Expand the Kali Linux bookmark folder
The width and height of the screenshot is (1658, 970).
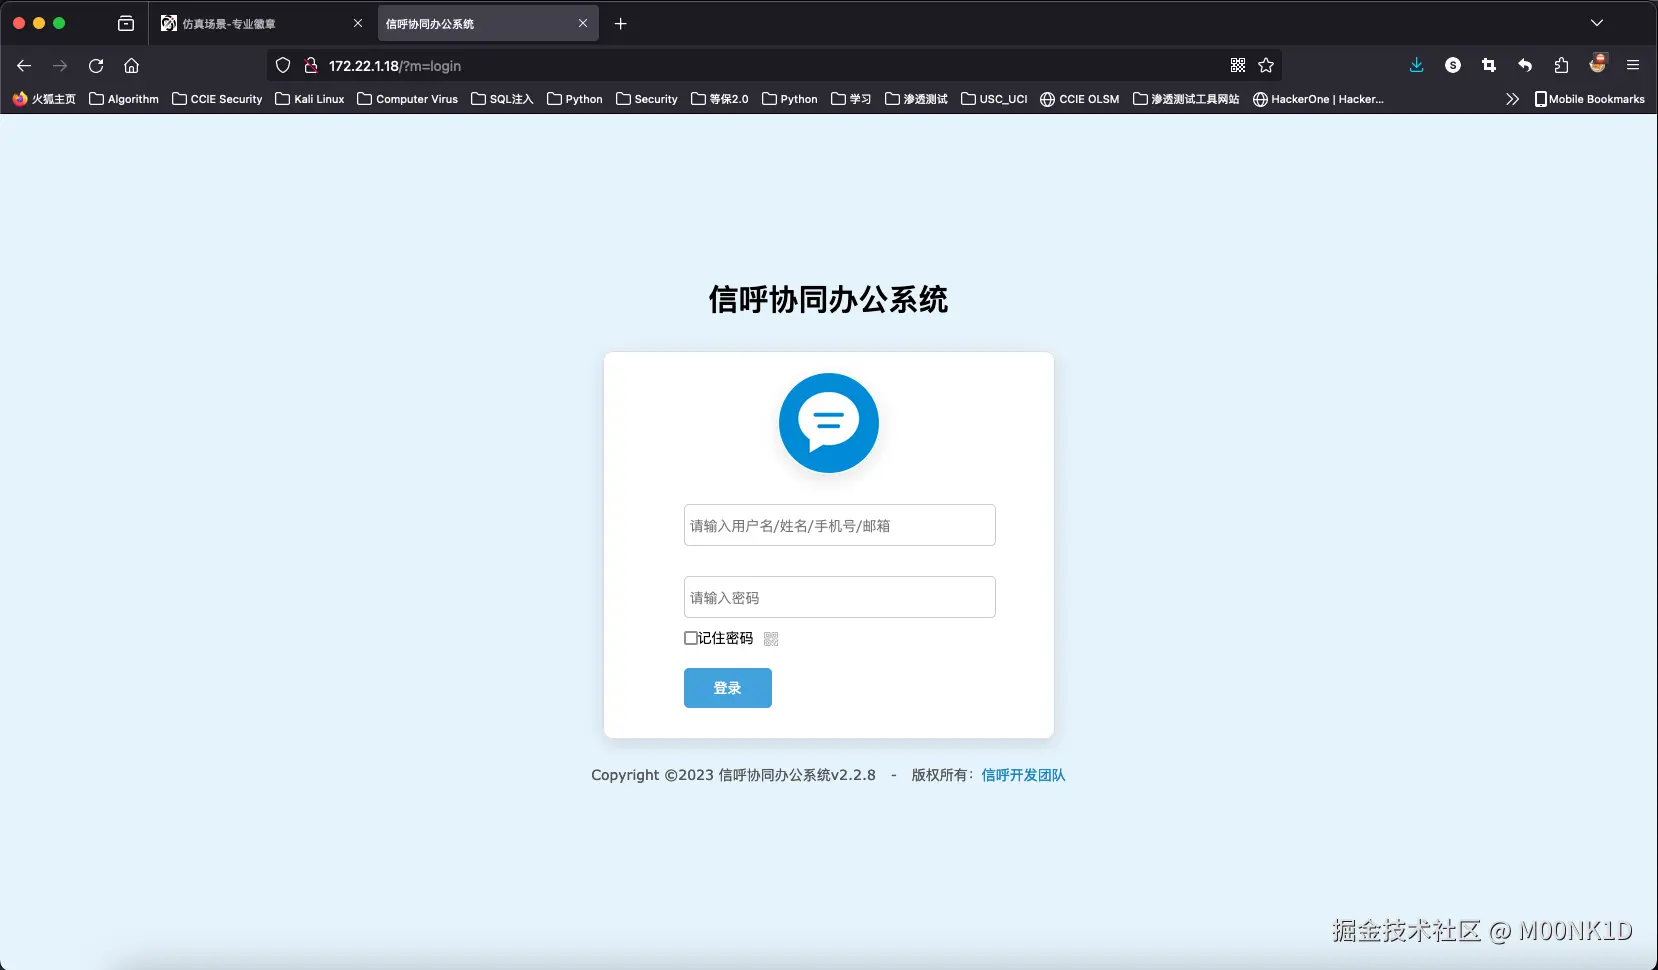tap(310, 99)
